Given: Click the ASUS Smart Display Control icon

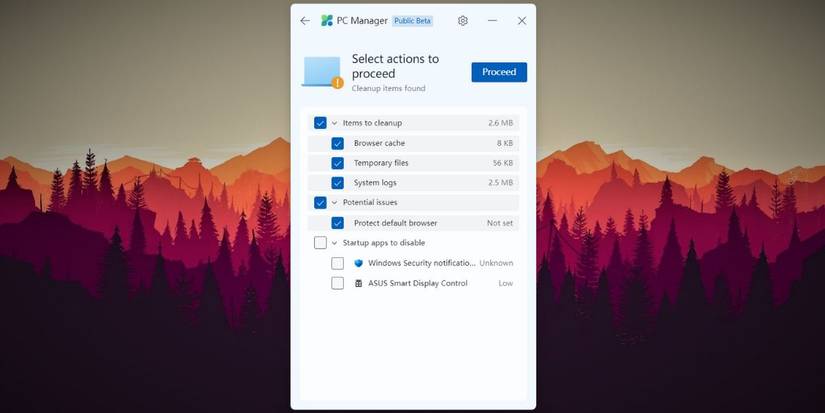Looking at the screenshot, I should tap(358, 283).
